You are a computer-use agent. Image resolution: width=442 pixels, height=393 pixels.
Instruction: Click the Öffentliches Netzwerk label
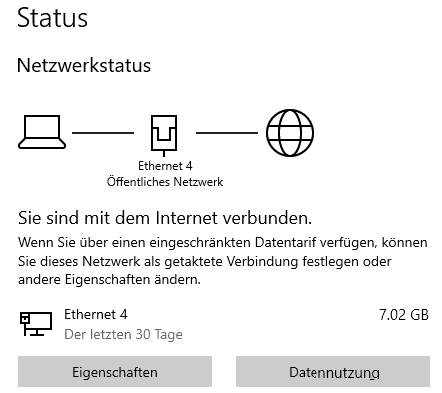(x=165, y=182)
